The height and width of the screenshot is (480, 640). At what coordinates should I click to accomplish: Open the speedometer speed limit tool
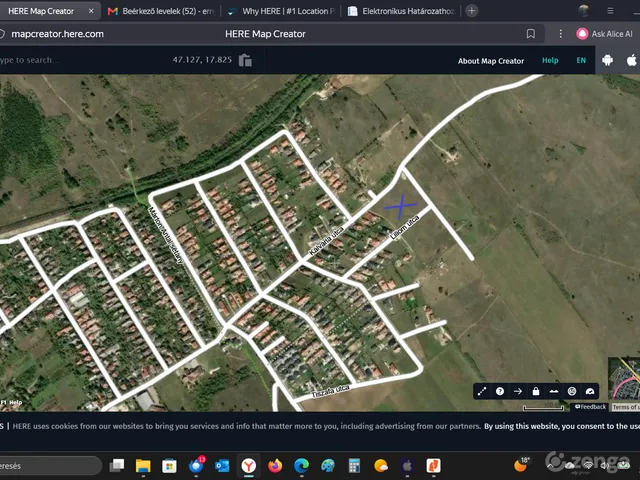590,391
